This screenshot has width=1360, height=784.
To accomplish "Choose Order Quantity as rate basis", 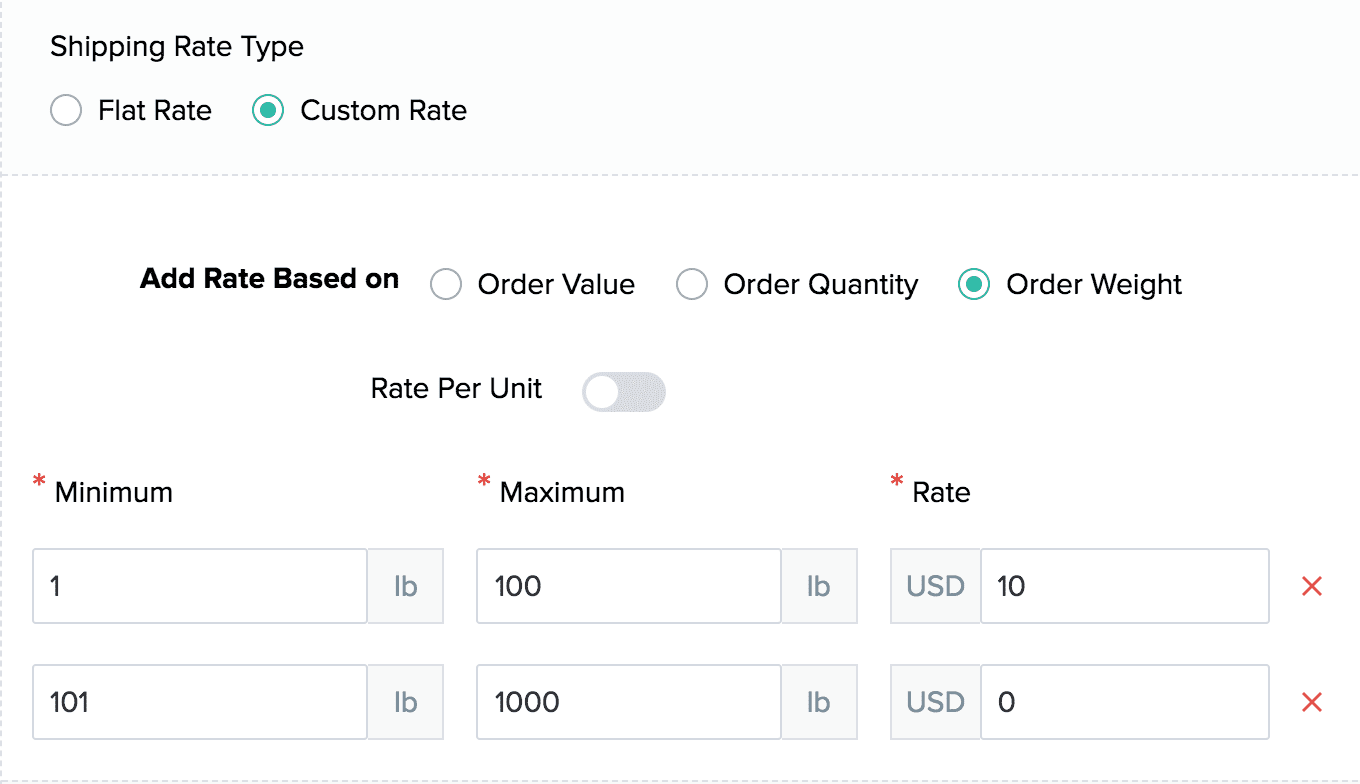I will tap(692, 285).
